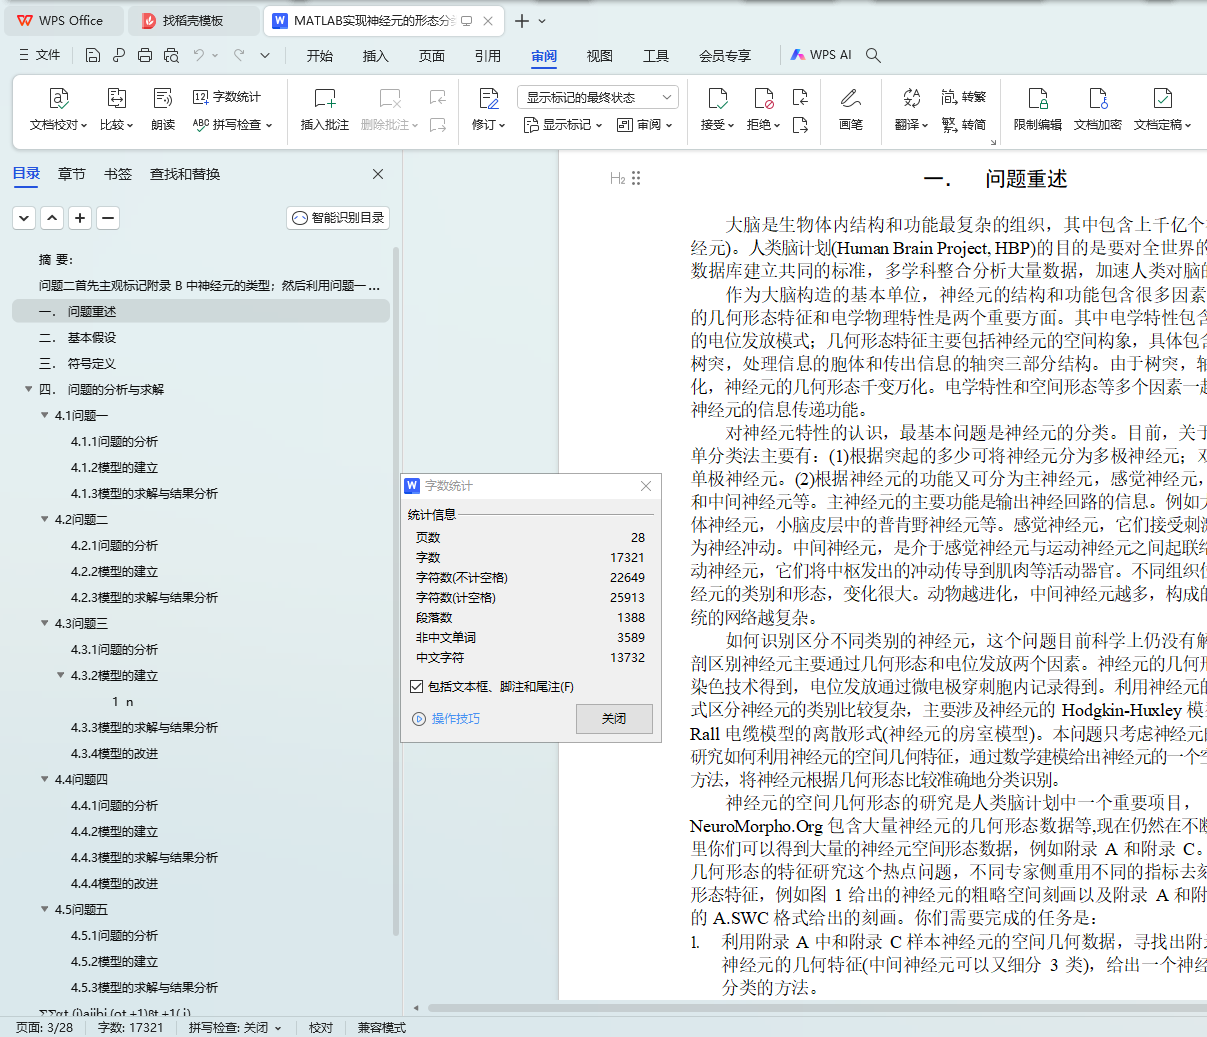Viewport: 1207px width, 1037px height.
Task: Open 显示标记的最终状态 dropdown
Action: [598, 97]
